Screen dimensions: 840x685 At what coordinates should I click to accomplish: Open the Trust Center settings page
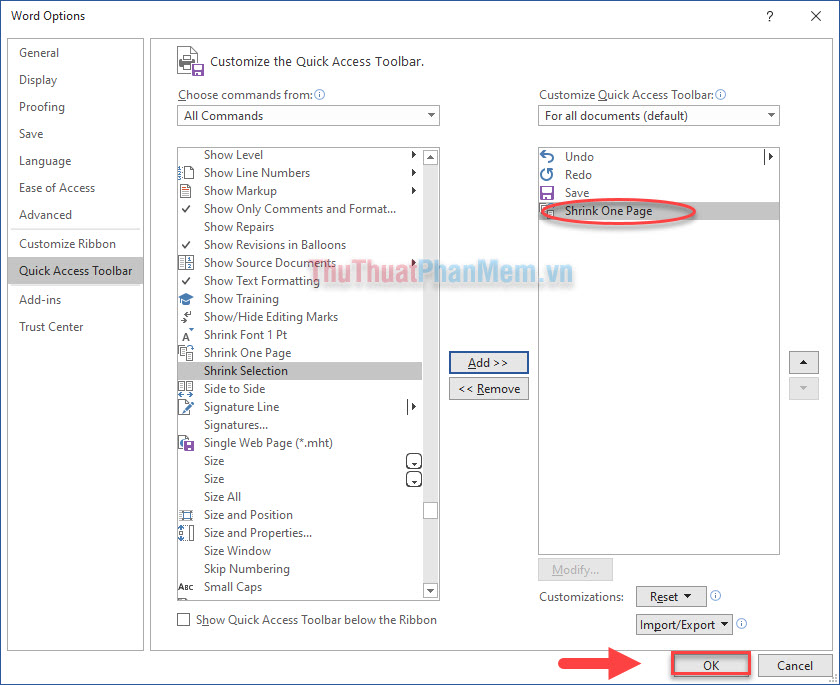tap(51, 326)
